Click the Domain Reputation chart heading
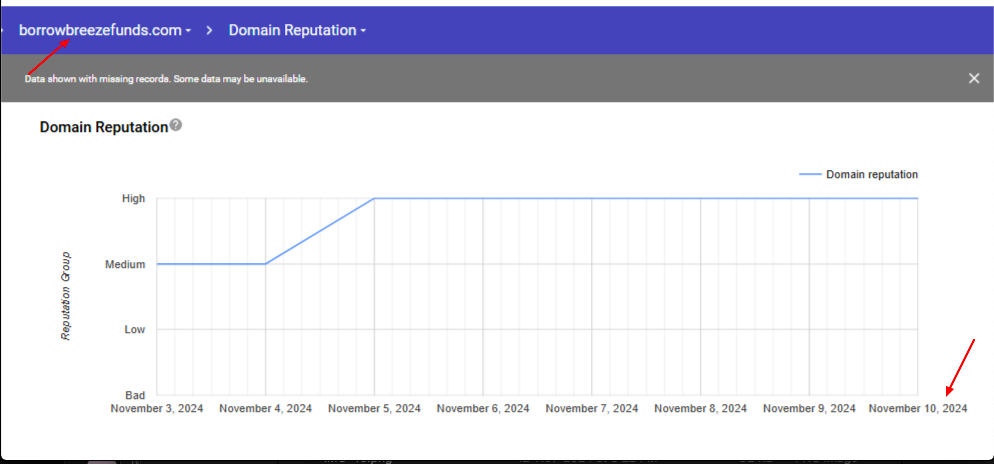 click(x=103, y=127)
